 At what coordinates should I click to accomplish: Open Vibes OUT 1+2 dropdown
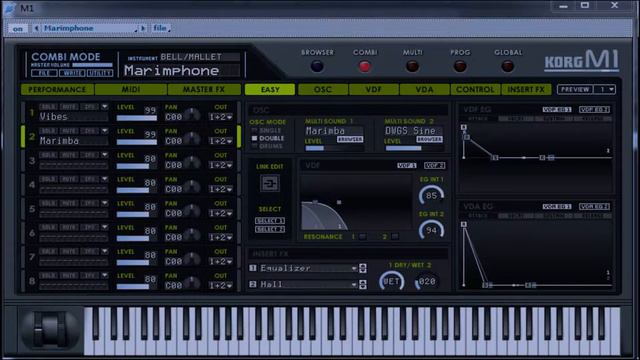220,117
